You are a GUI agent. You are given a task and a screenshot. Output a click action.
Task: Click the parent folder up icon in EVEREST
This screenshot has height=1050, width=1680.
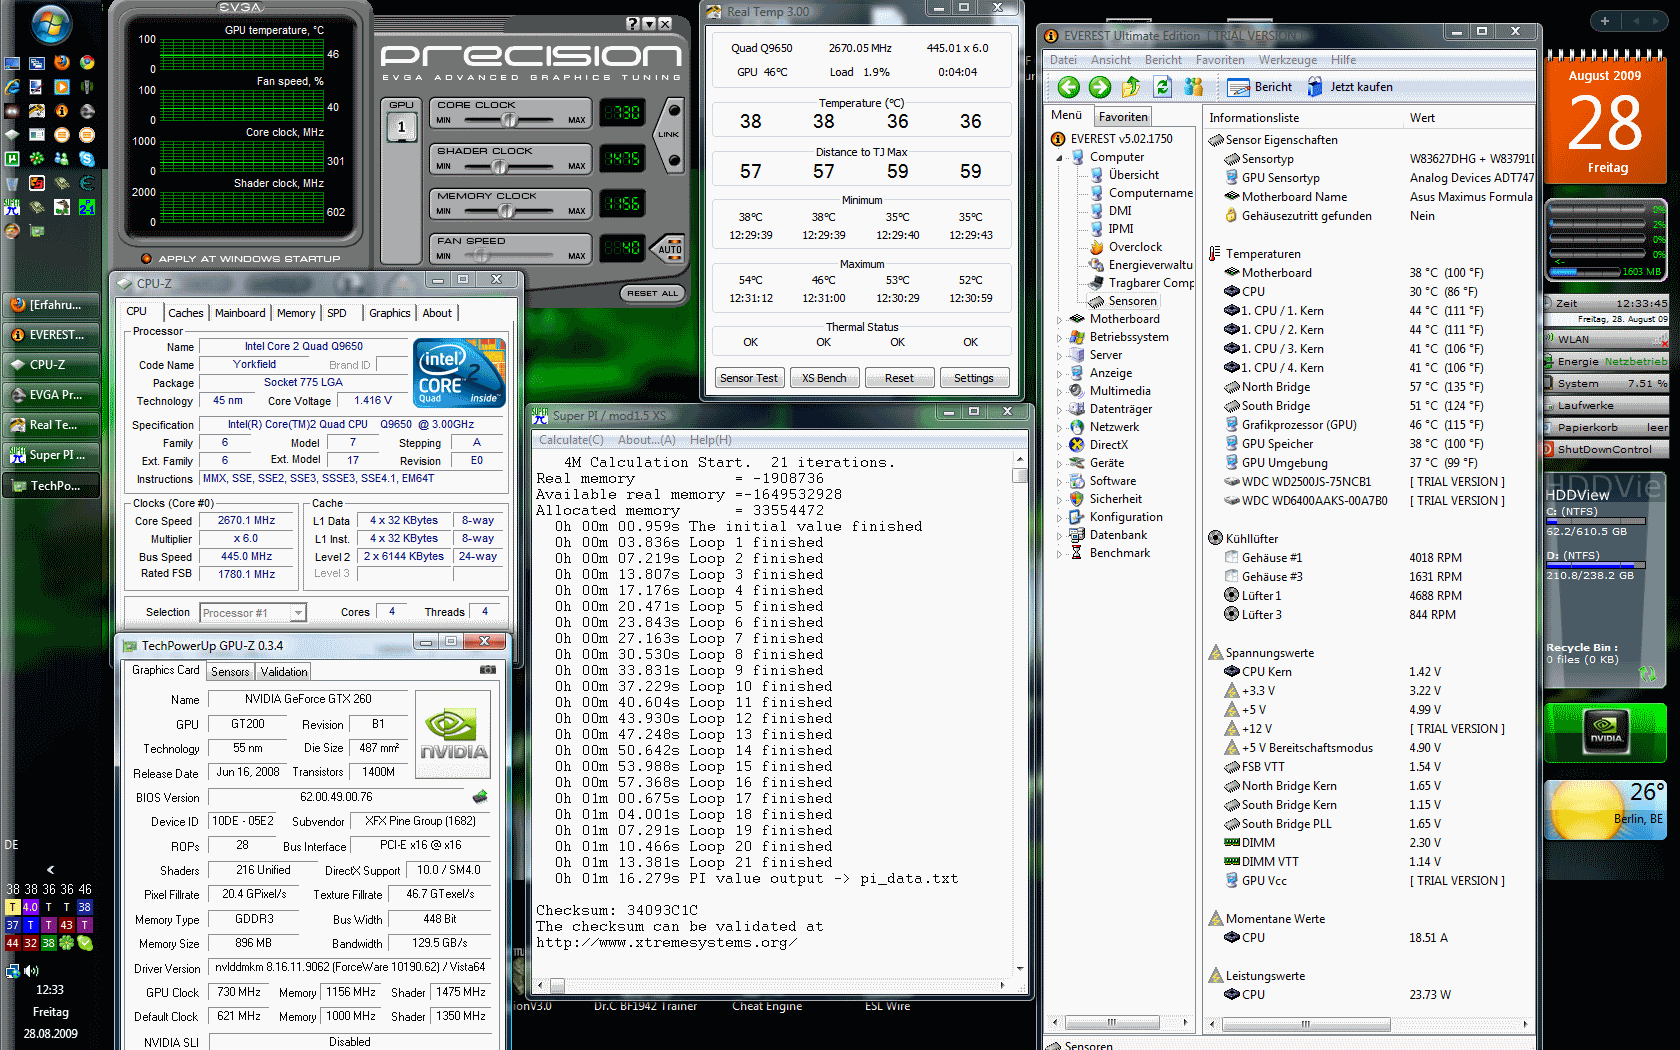click(x=1131, y=87)
